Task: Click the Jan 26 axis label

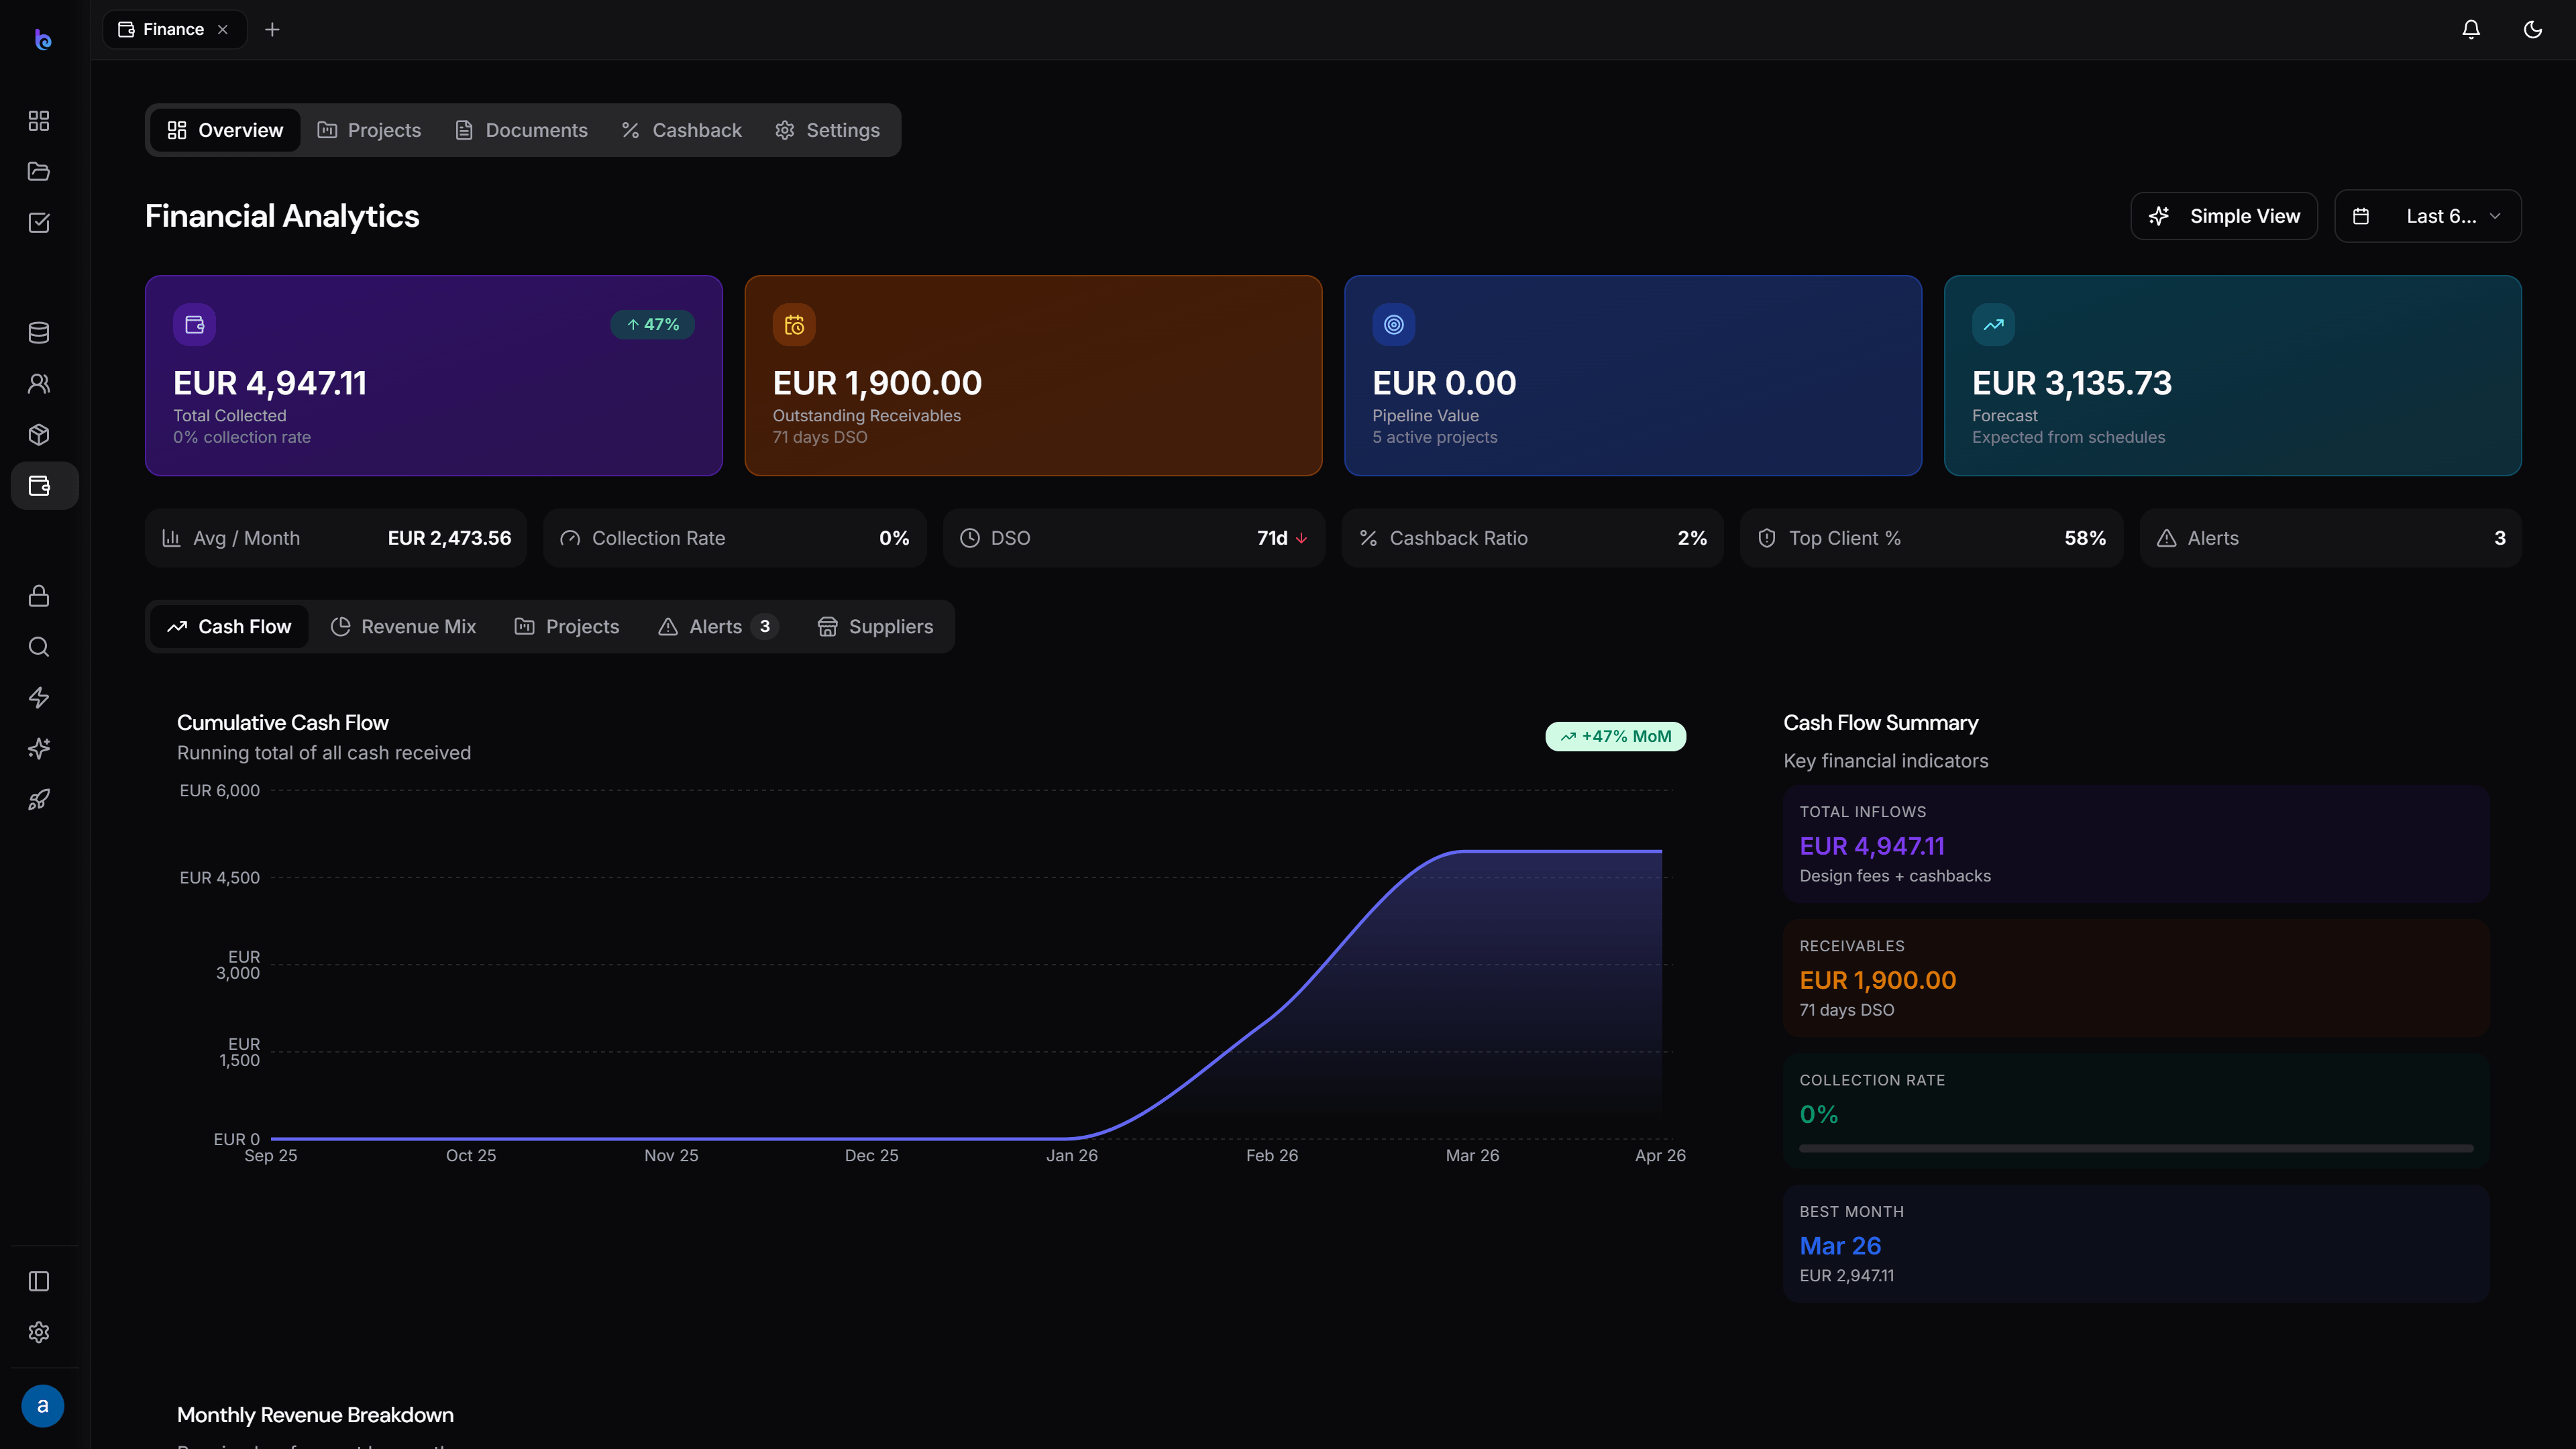Action: (x=1072, y=1156)
